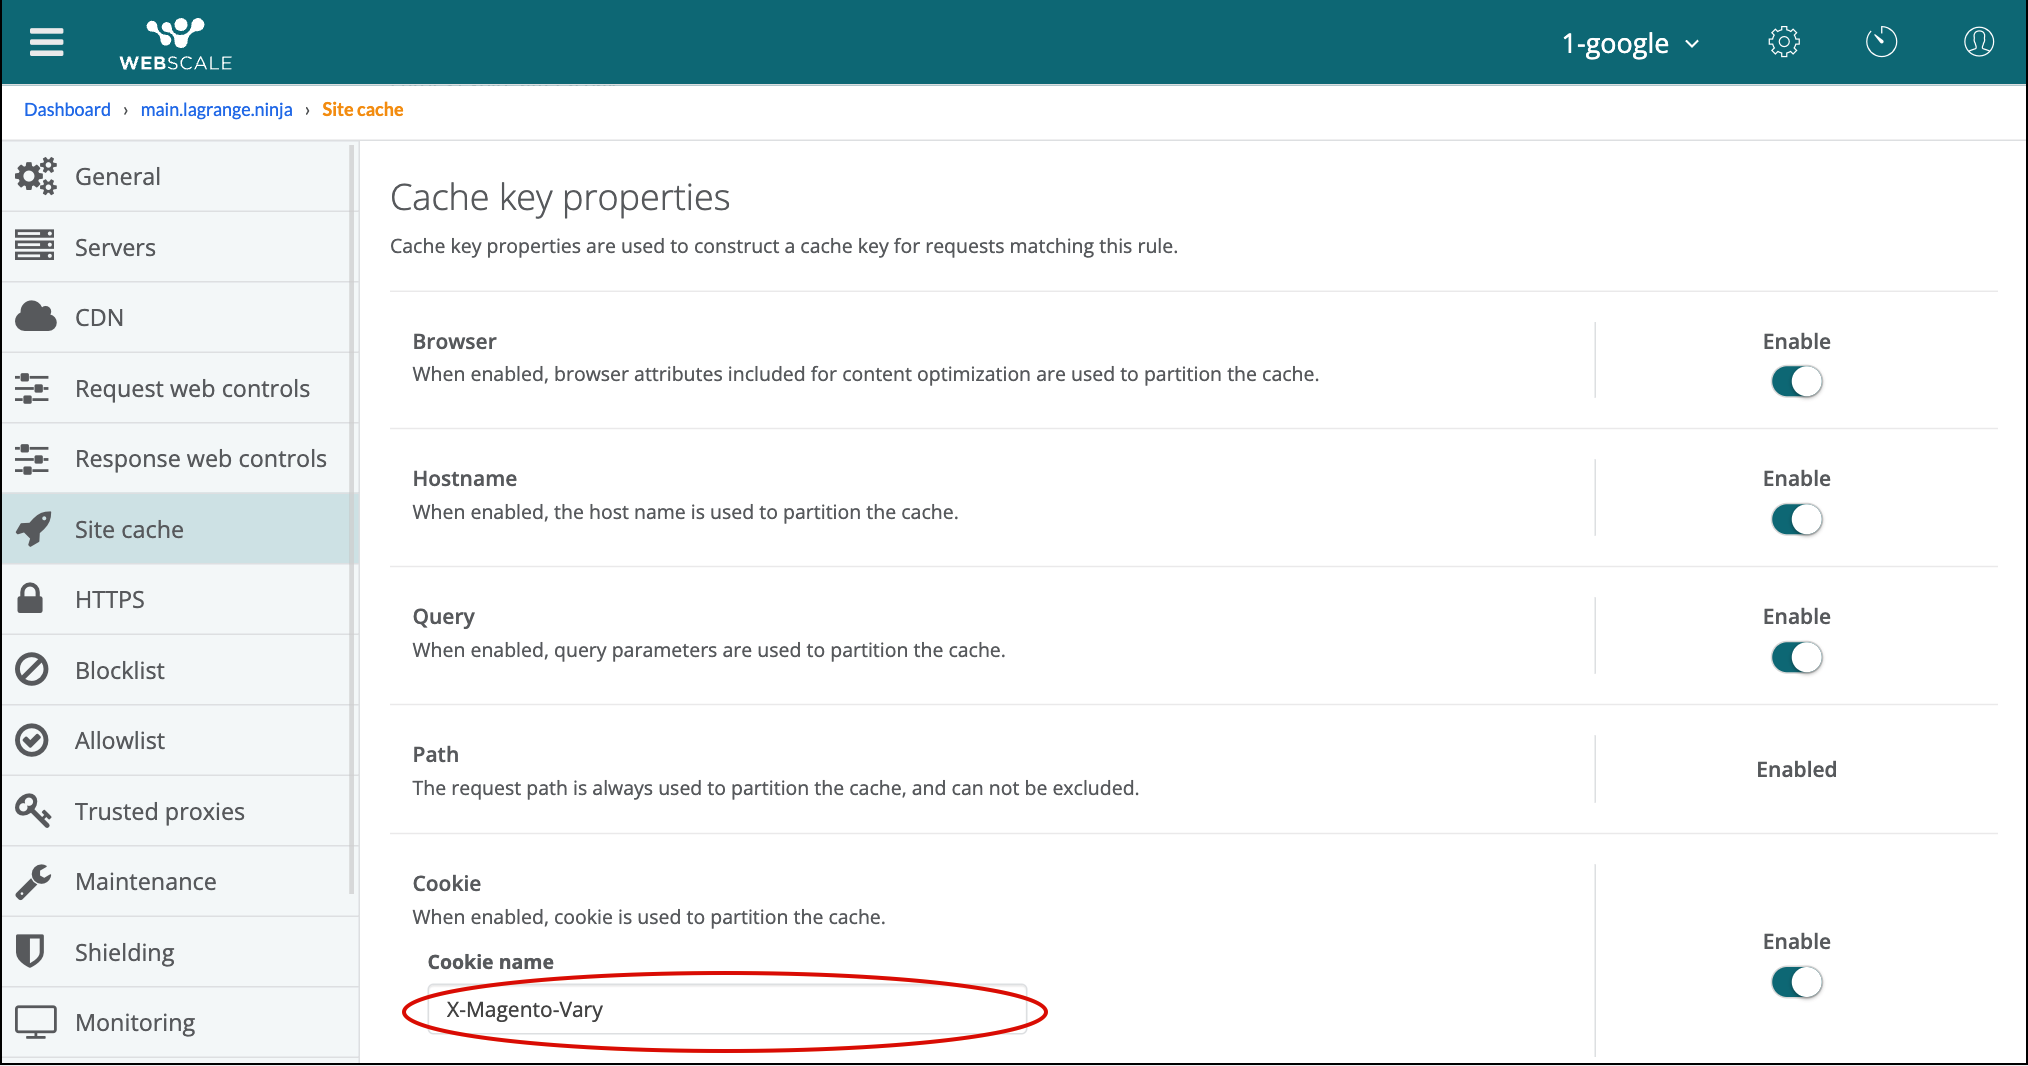Open main.lagrange.ninja breadcrumb link
The image size is (2028, 1066).
tap(216, 110)
